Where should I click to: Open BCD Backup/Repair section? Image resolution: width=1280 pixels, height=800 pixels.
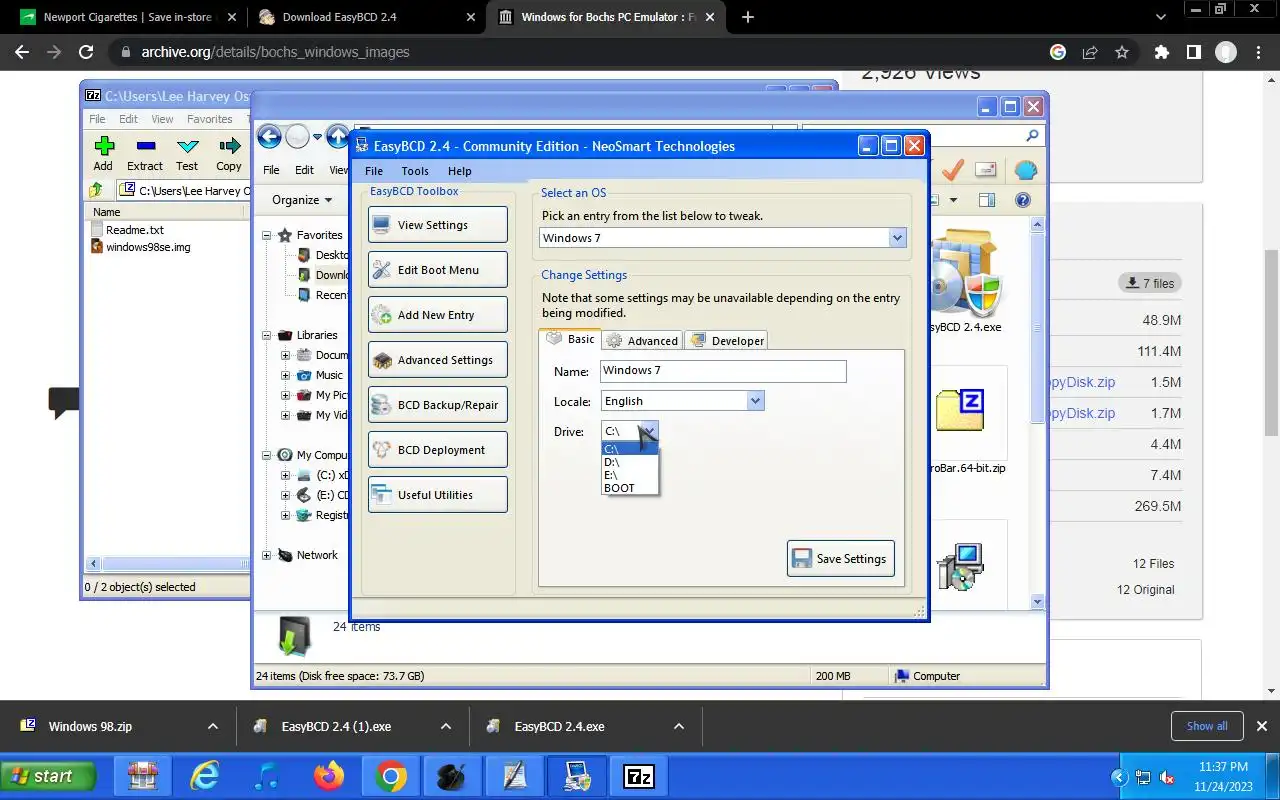coord(438,405)
